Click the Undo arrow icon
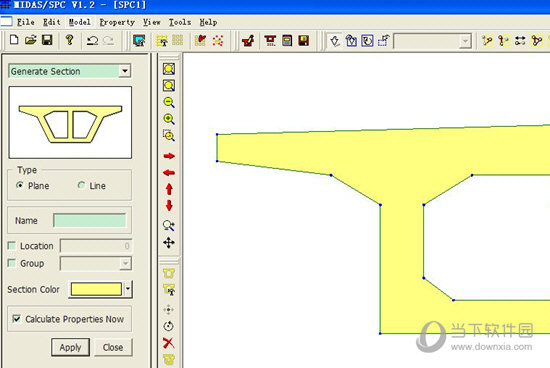 pos(92,41)
